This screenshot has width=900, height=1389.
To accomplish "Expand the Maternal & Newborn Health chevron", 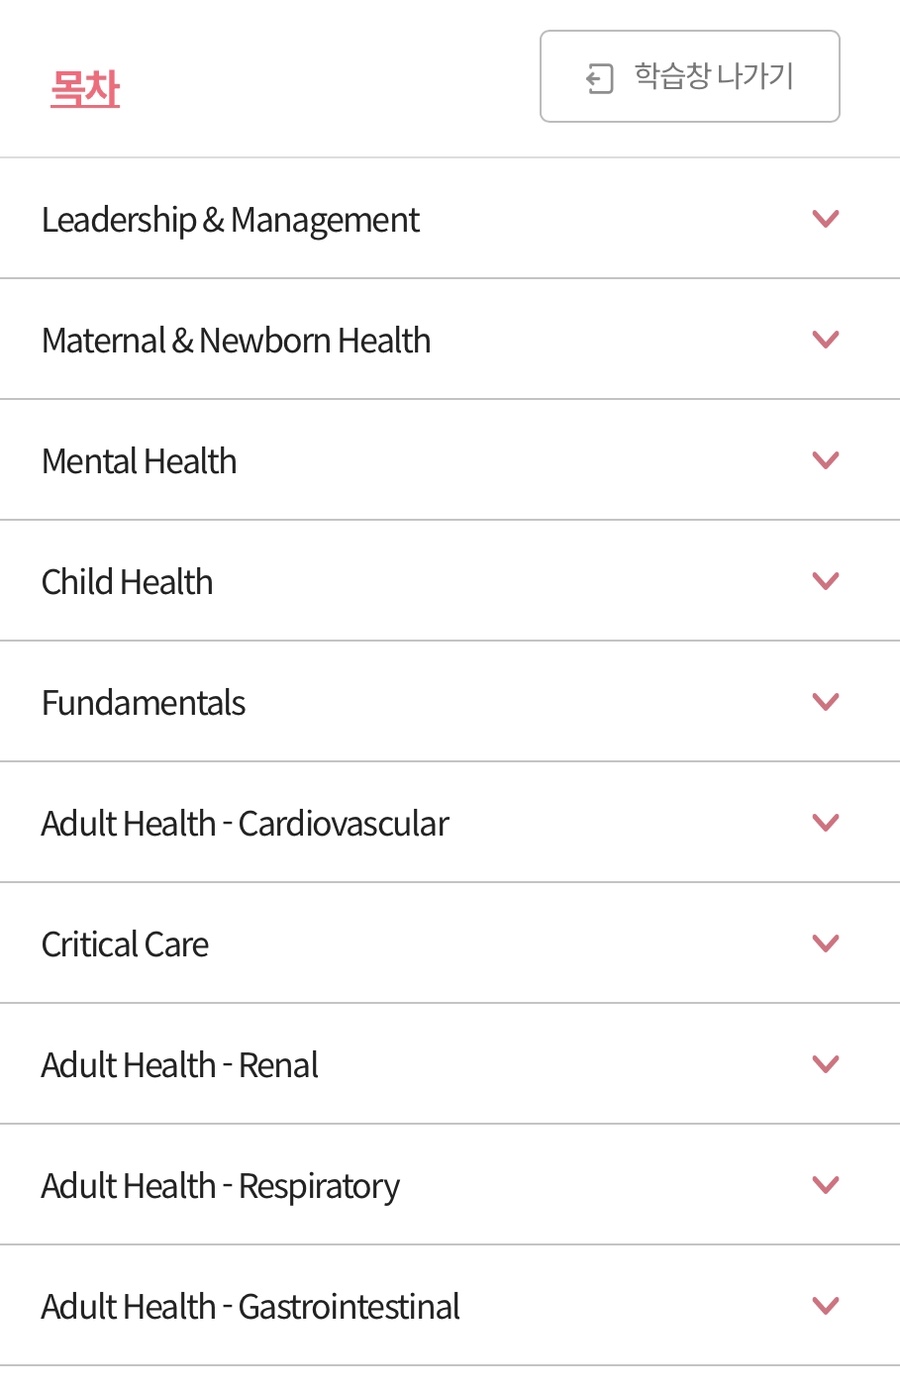I will pos(825,339).
